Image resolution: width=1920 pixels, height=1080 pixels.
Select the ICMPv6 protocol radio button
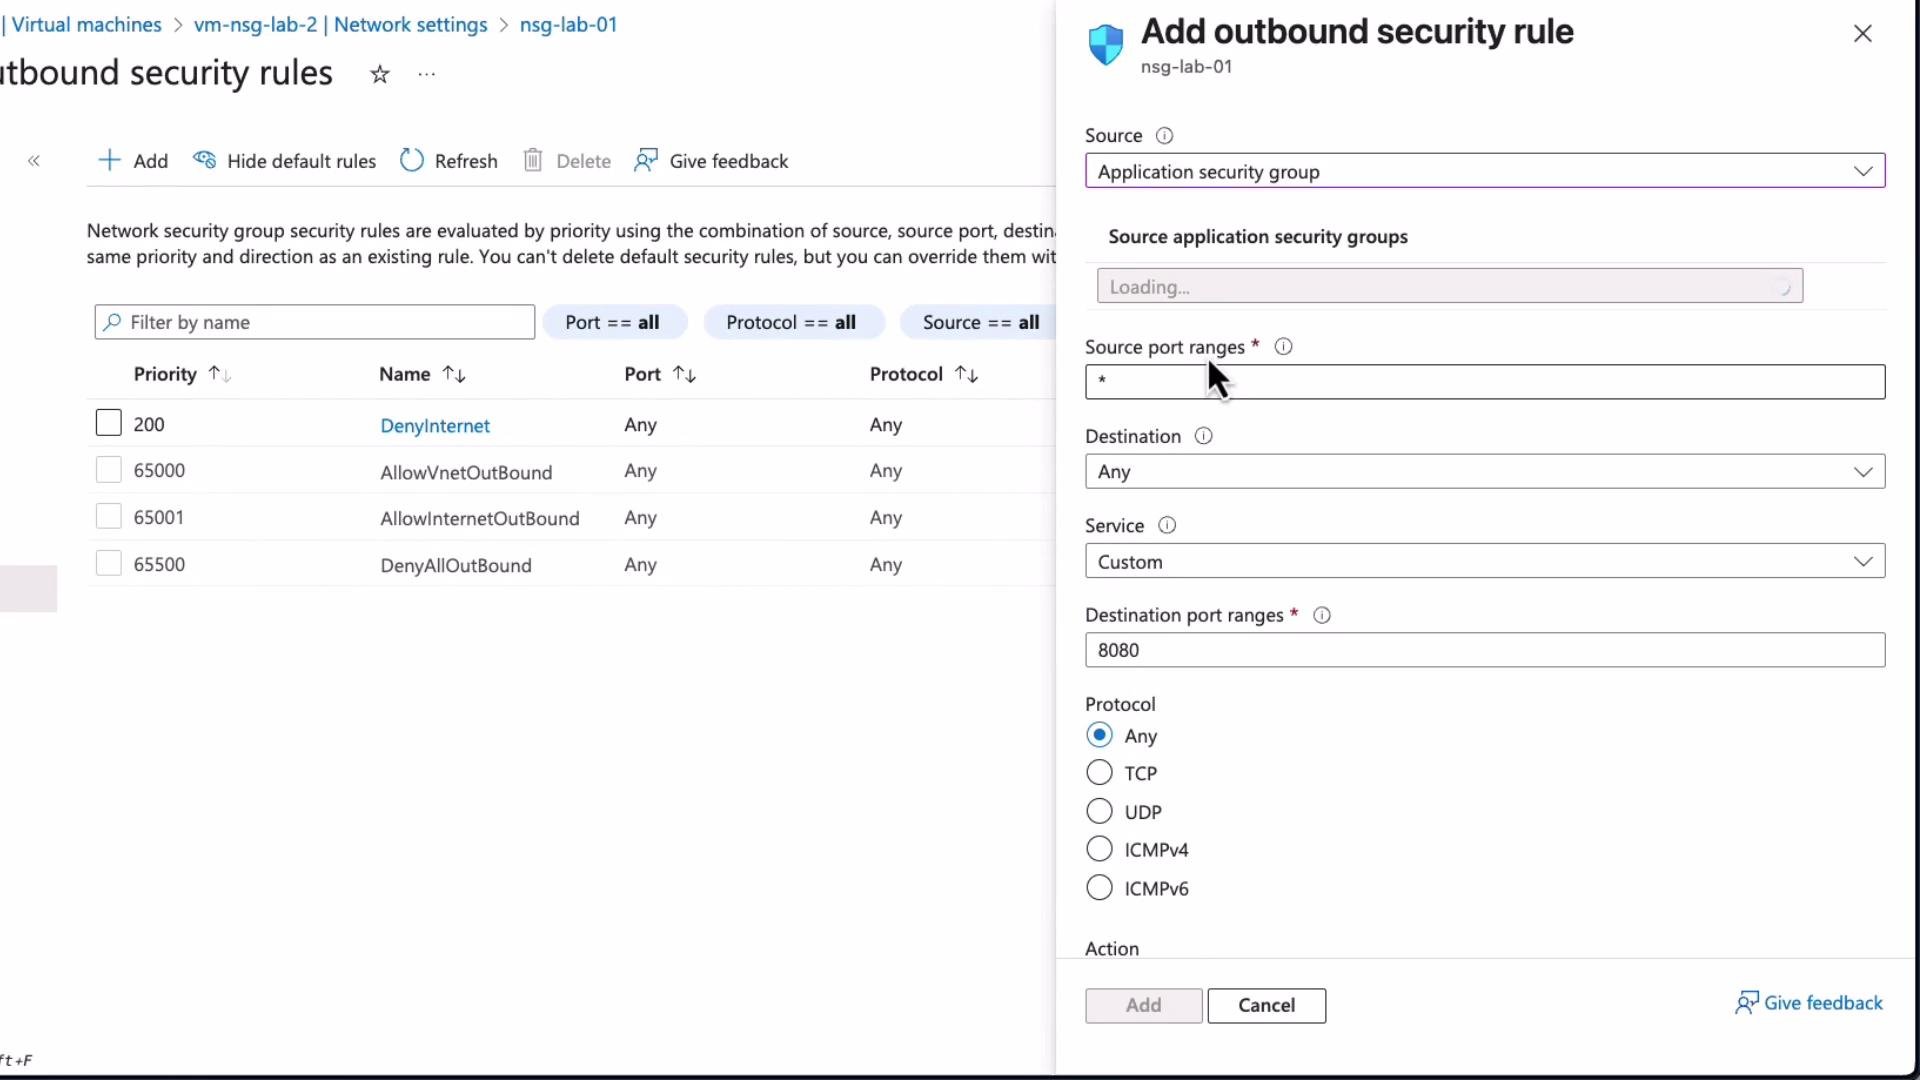(1099, 888)
